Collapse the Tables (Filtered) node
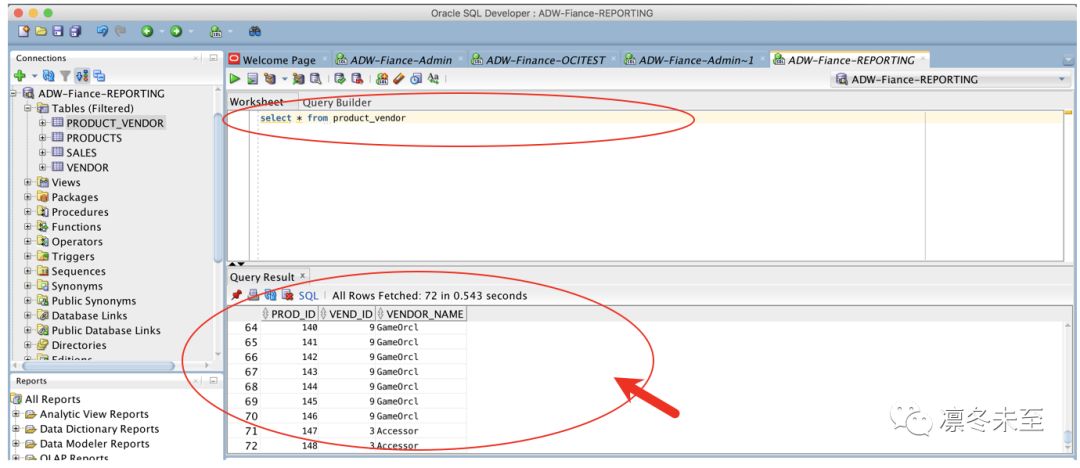Viewport: 1080px width, 468px height. pos(28,108)
